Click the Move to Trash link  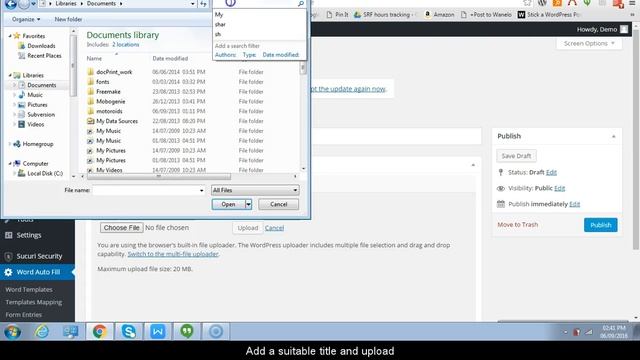point(518,224)
